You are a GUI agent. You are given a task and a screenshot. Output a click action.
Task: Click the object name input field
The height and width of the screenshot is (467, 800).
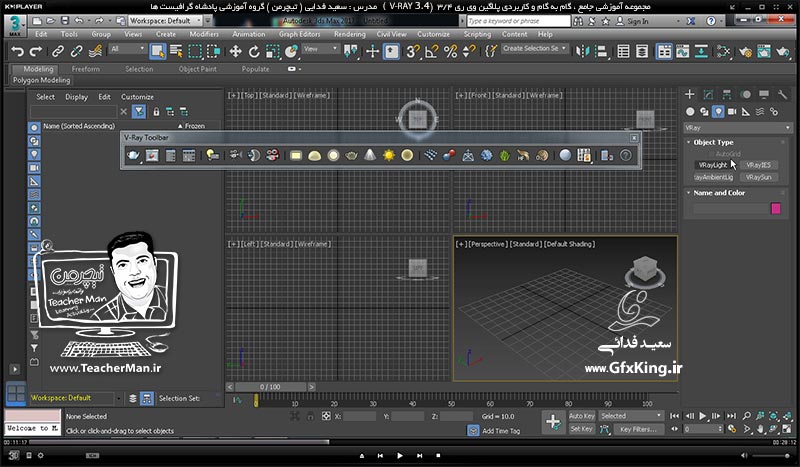pyautogui.click(x=730, y=208)
